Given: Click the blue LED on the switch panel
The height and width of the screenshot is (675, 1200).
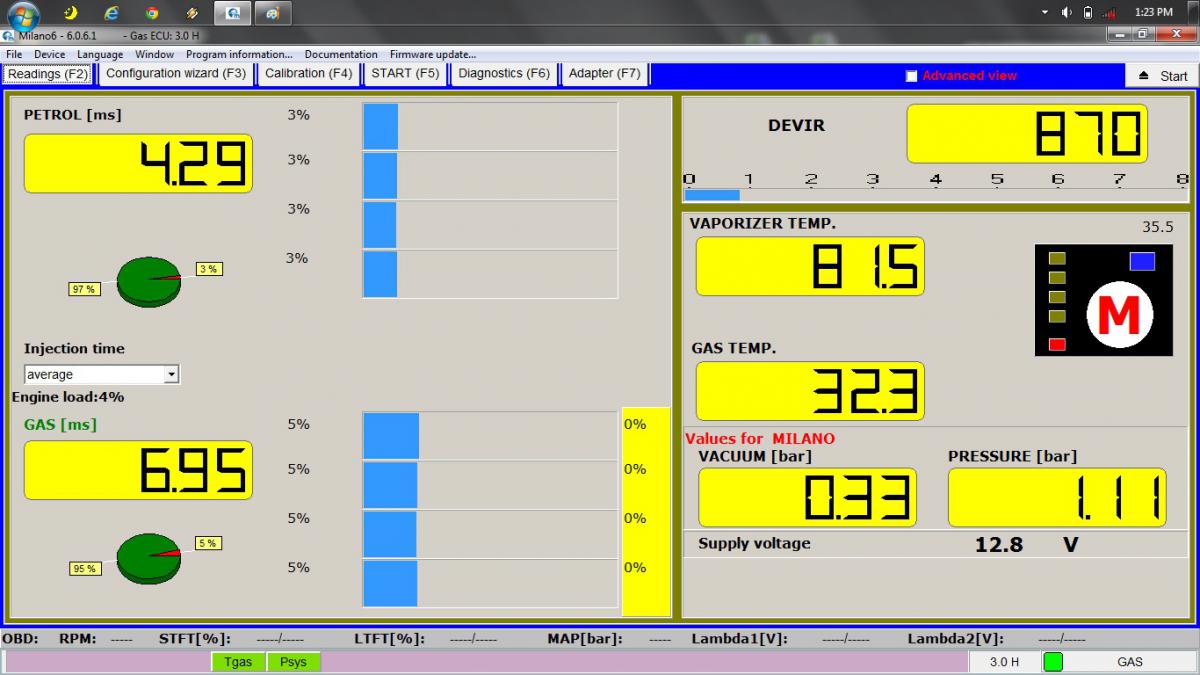Looking at the screenshot, I should tap(1142, 262).
